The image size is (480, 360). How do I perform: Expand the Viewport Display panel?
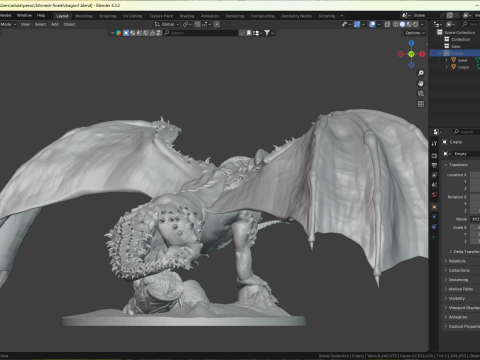coord(461,308)
